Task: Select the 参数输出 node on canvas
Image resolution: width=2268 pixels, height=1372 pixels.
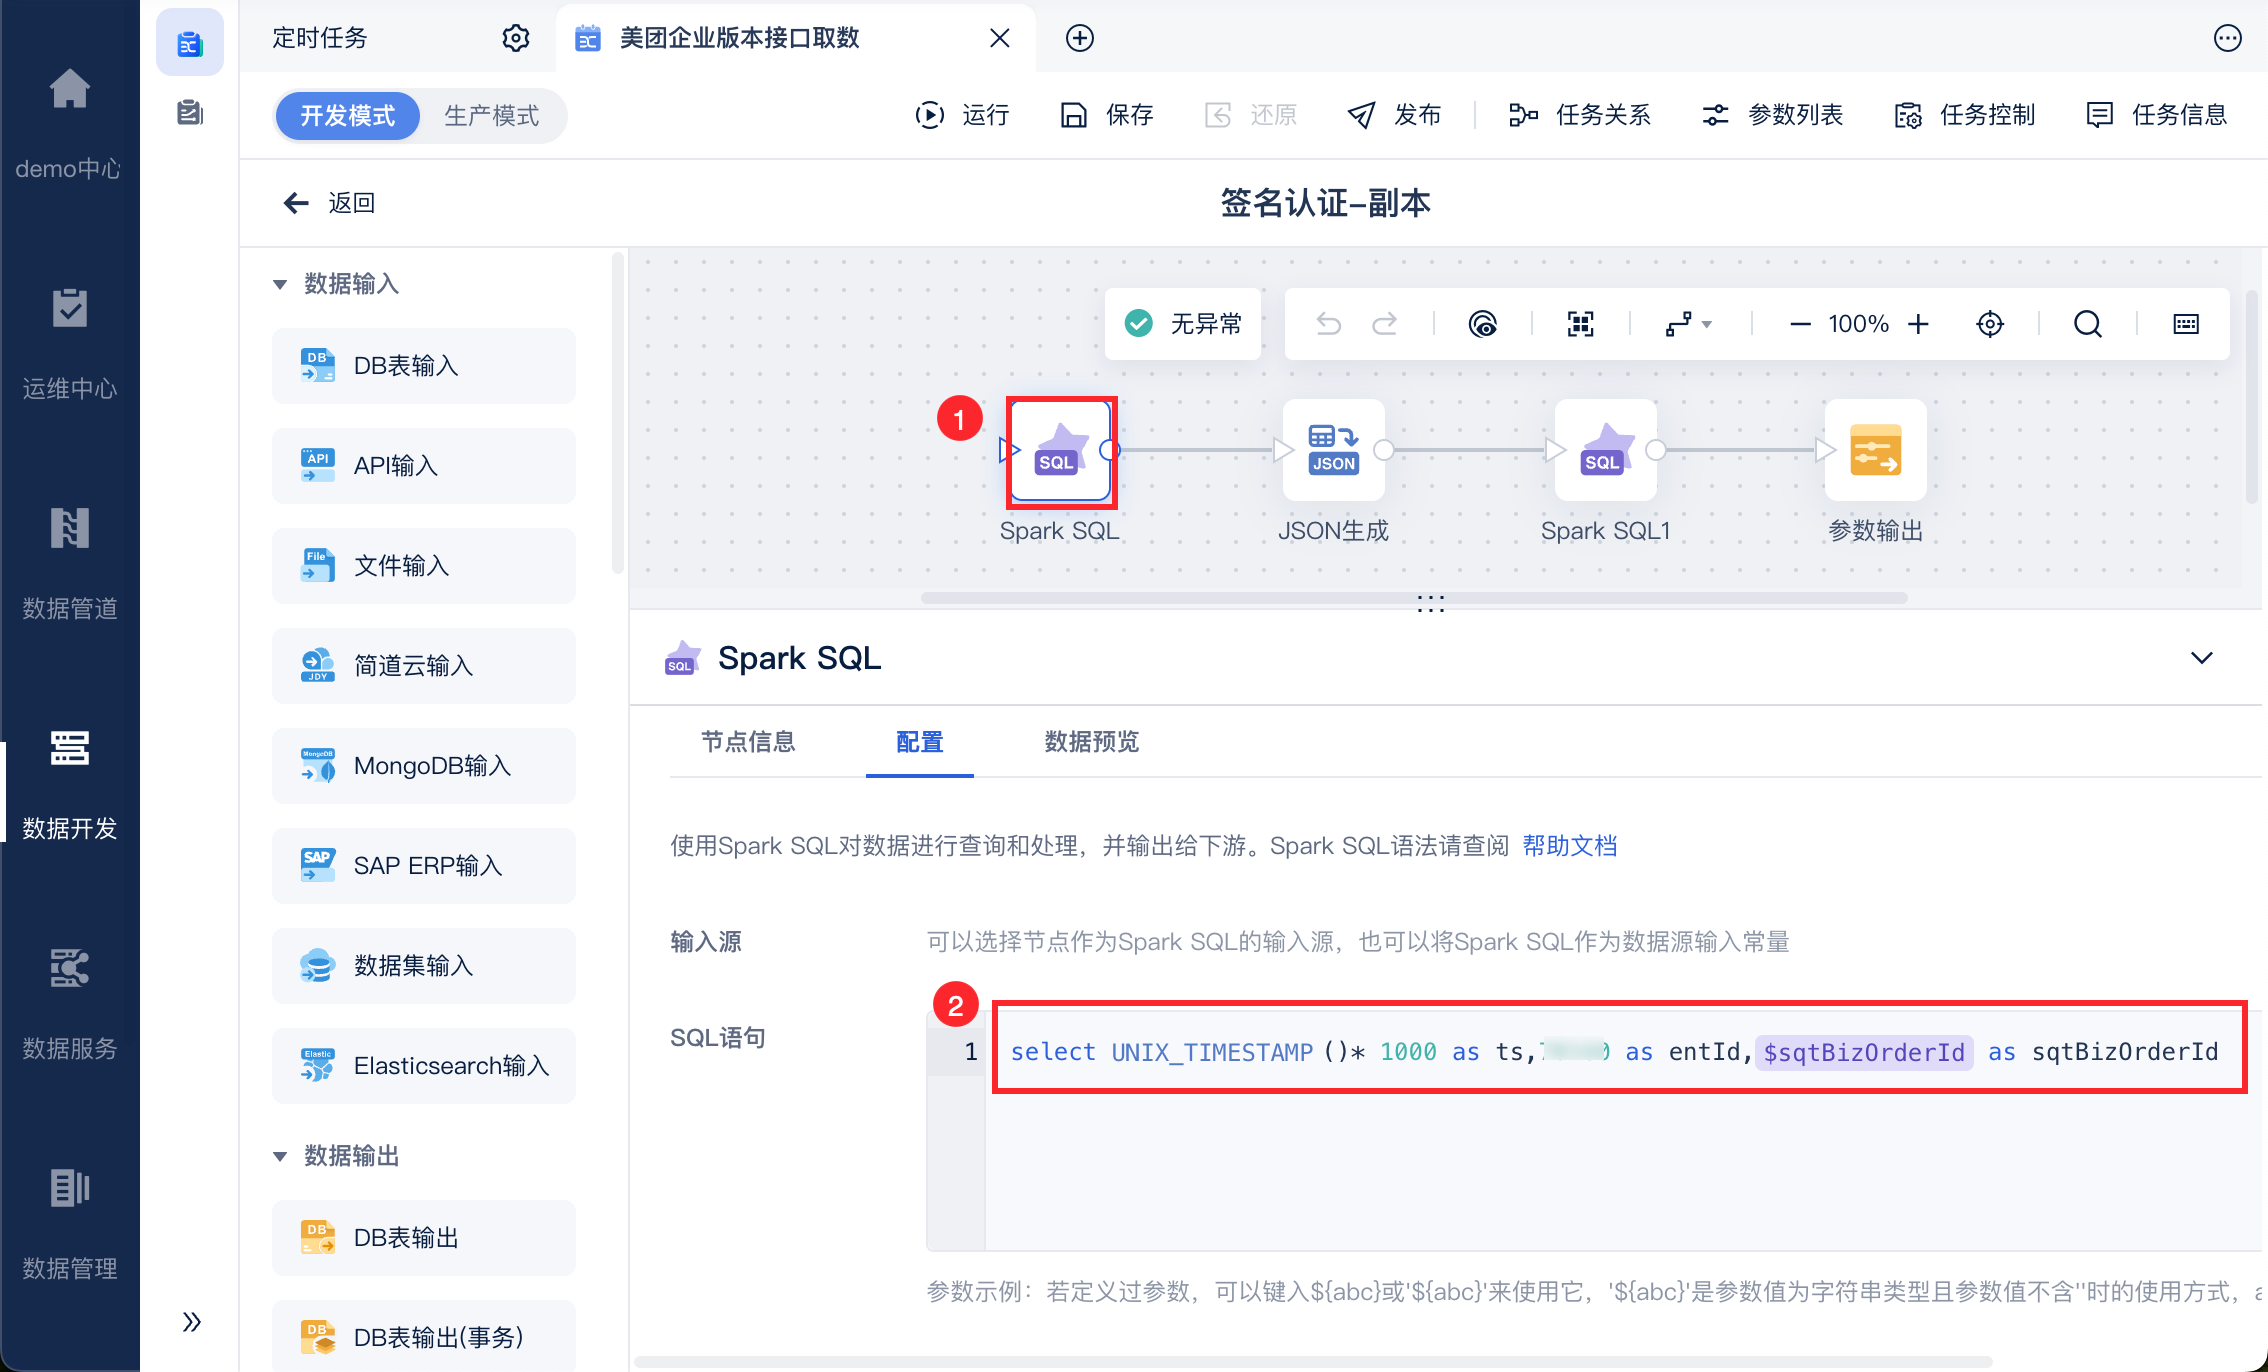Action: pos(1875,451)
